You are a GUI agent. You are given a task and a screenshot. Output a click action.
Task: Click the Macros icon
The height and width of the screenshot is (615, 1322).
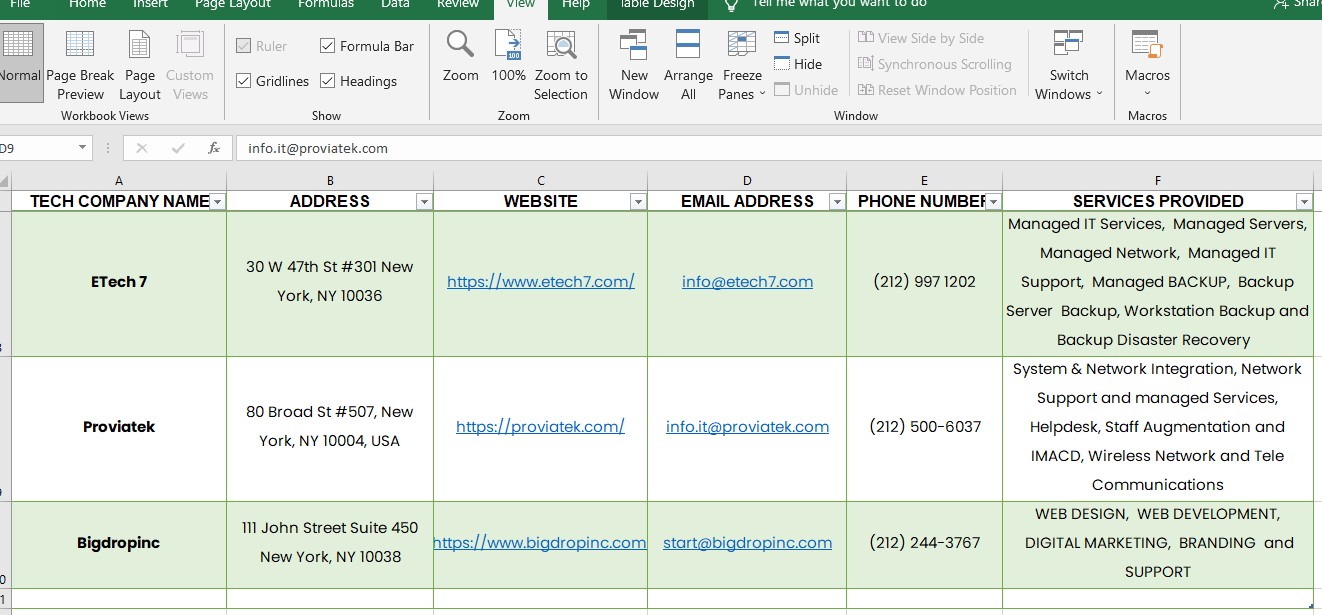(1147, 45)
